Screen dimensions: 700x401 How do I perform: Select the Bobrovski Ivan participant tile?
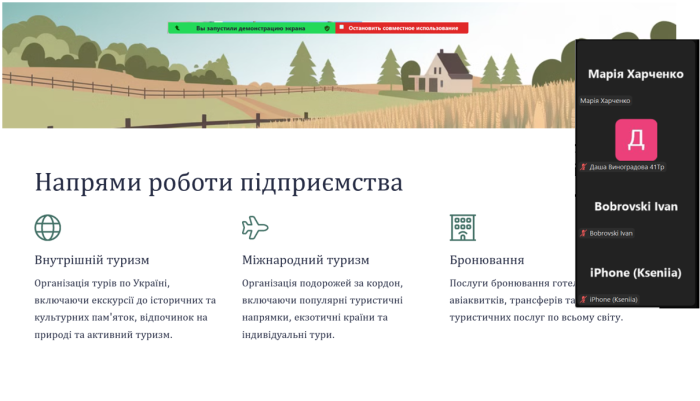[x=636, y=207]
